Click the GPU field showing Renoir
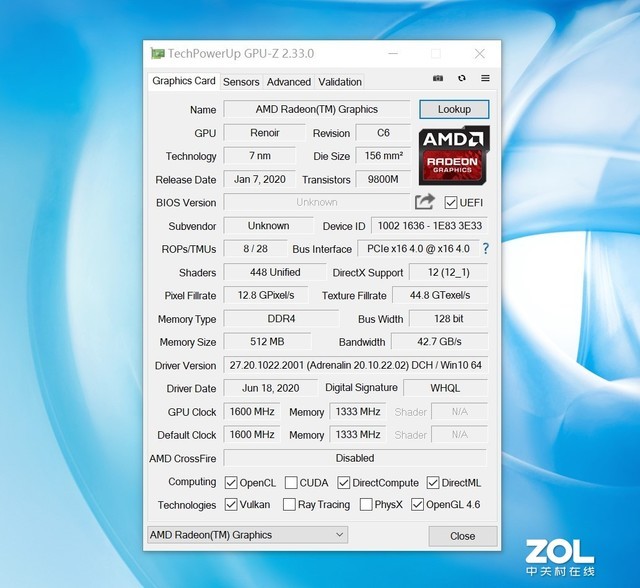 pos(264,133)
